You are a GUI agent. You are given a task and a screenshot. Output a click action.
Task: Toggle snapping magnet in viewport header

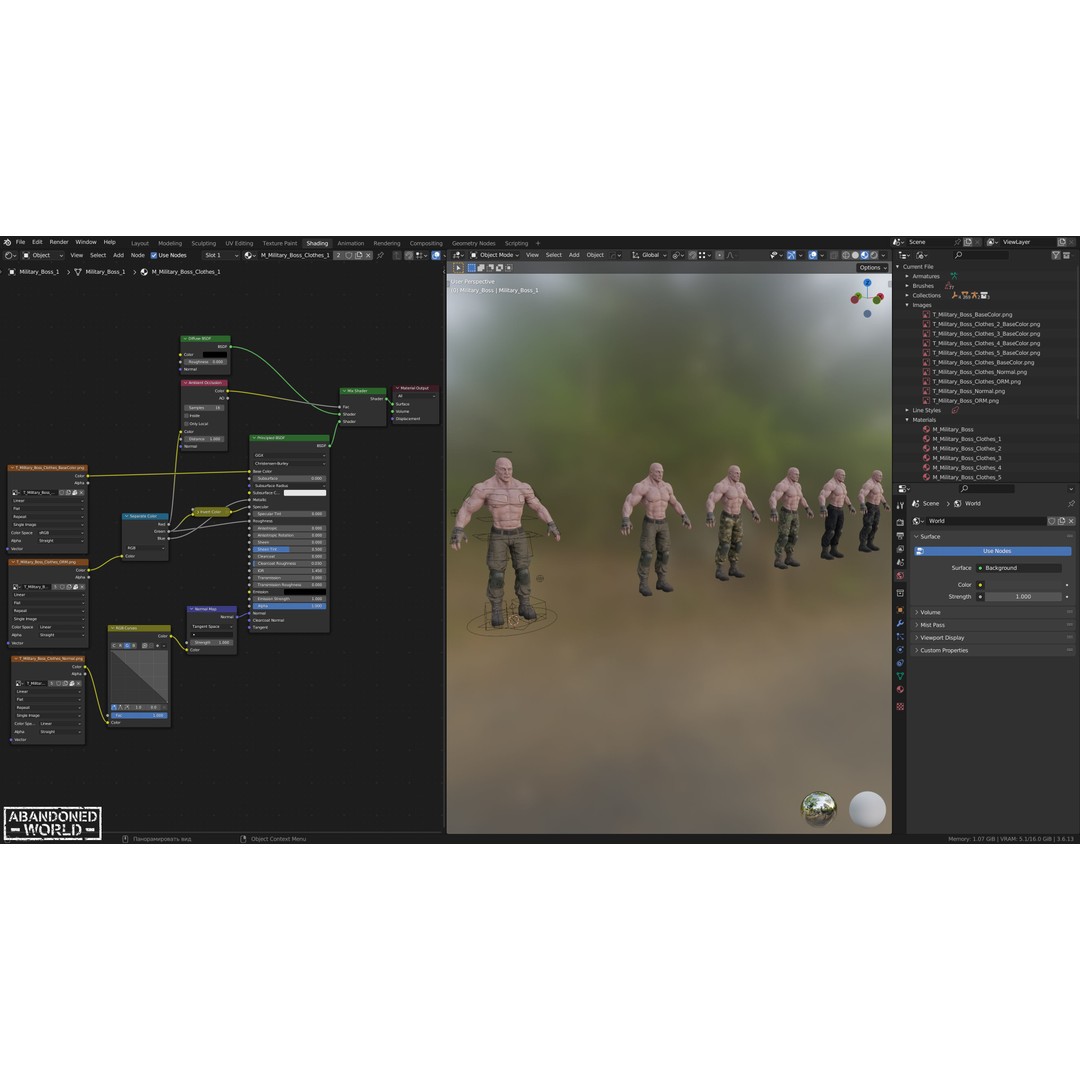click(x=692, y=256)
